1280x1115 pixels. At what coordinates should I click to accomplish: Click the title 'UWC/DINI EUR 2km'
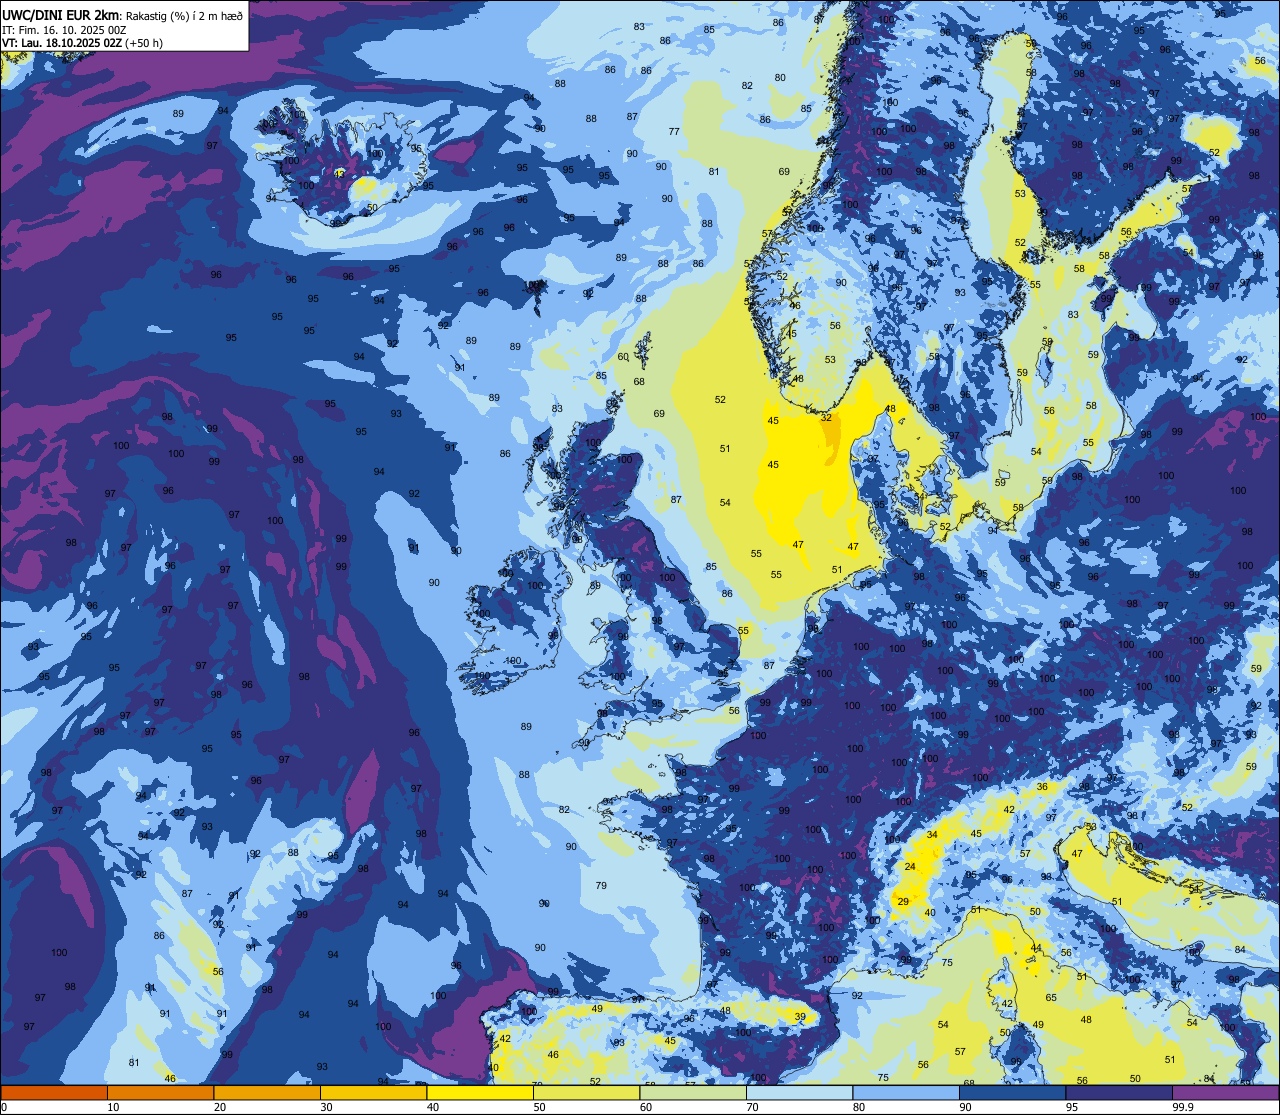click(x=59, y=14)
